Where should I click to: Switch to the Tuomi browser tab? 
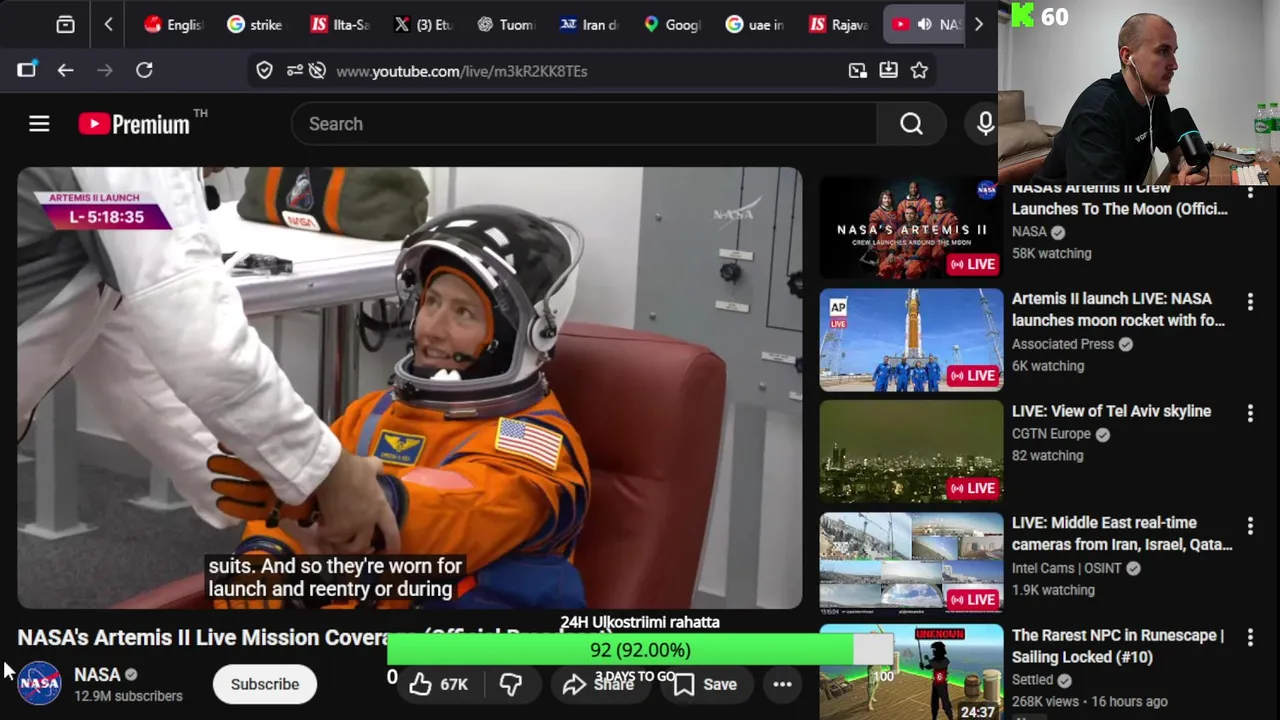(x=505, y=24)
